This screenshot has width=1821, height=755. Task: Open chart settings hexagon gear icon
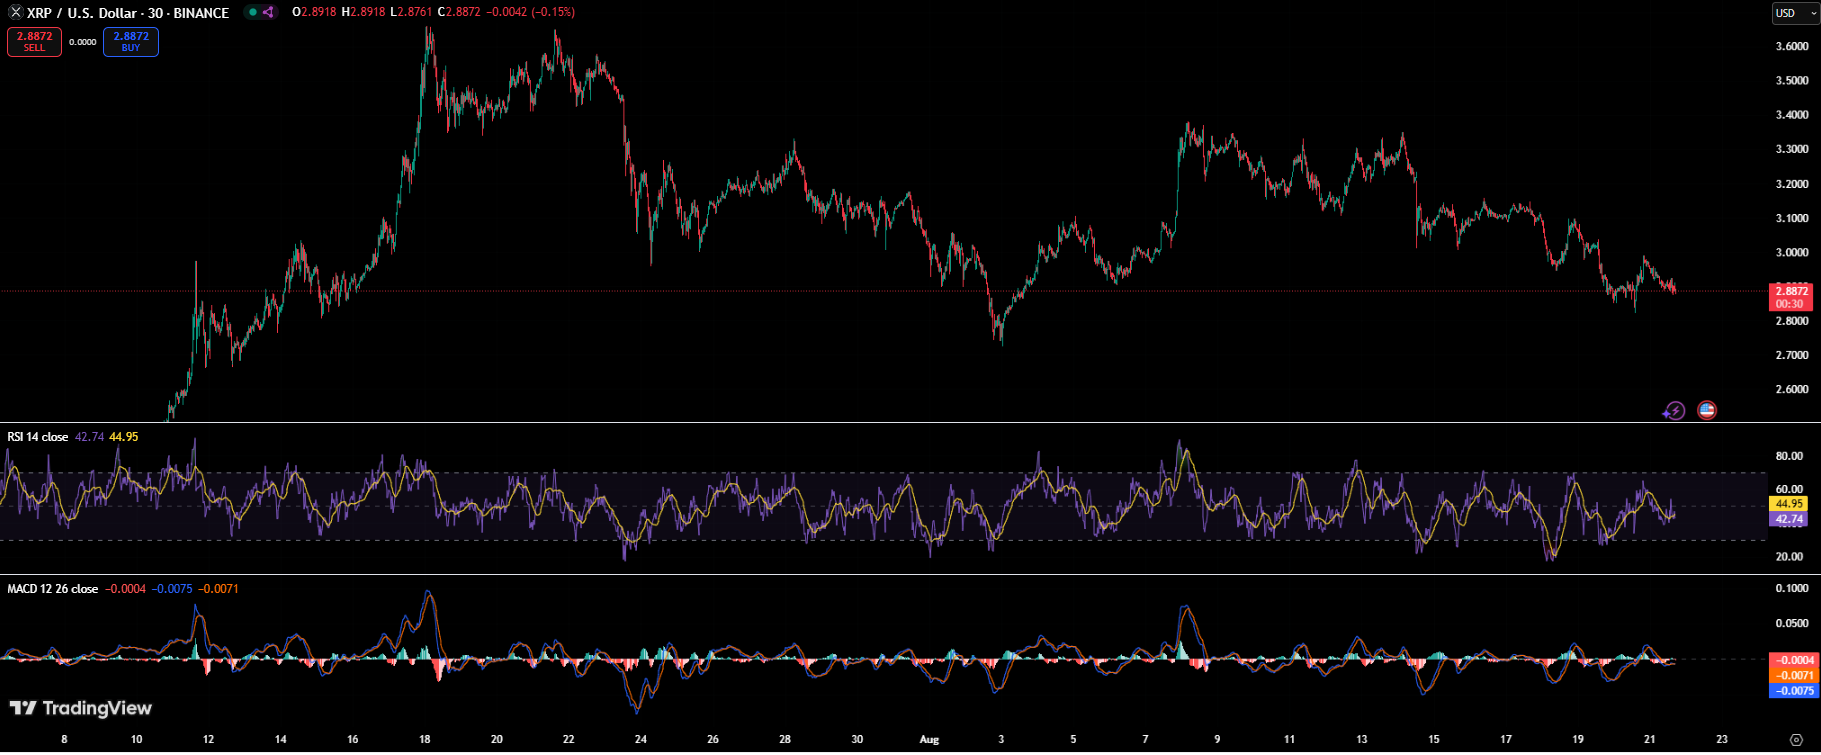click(1796, 740)
